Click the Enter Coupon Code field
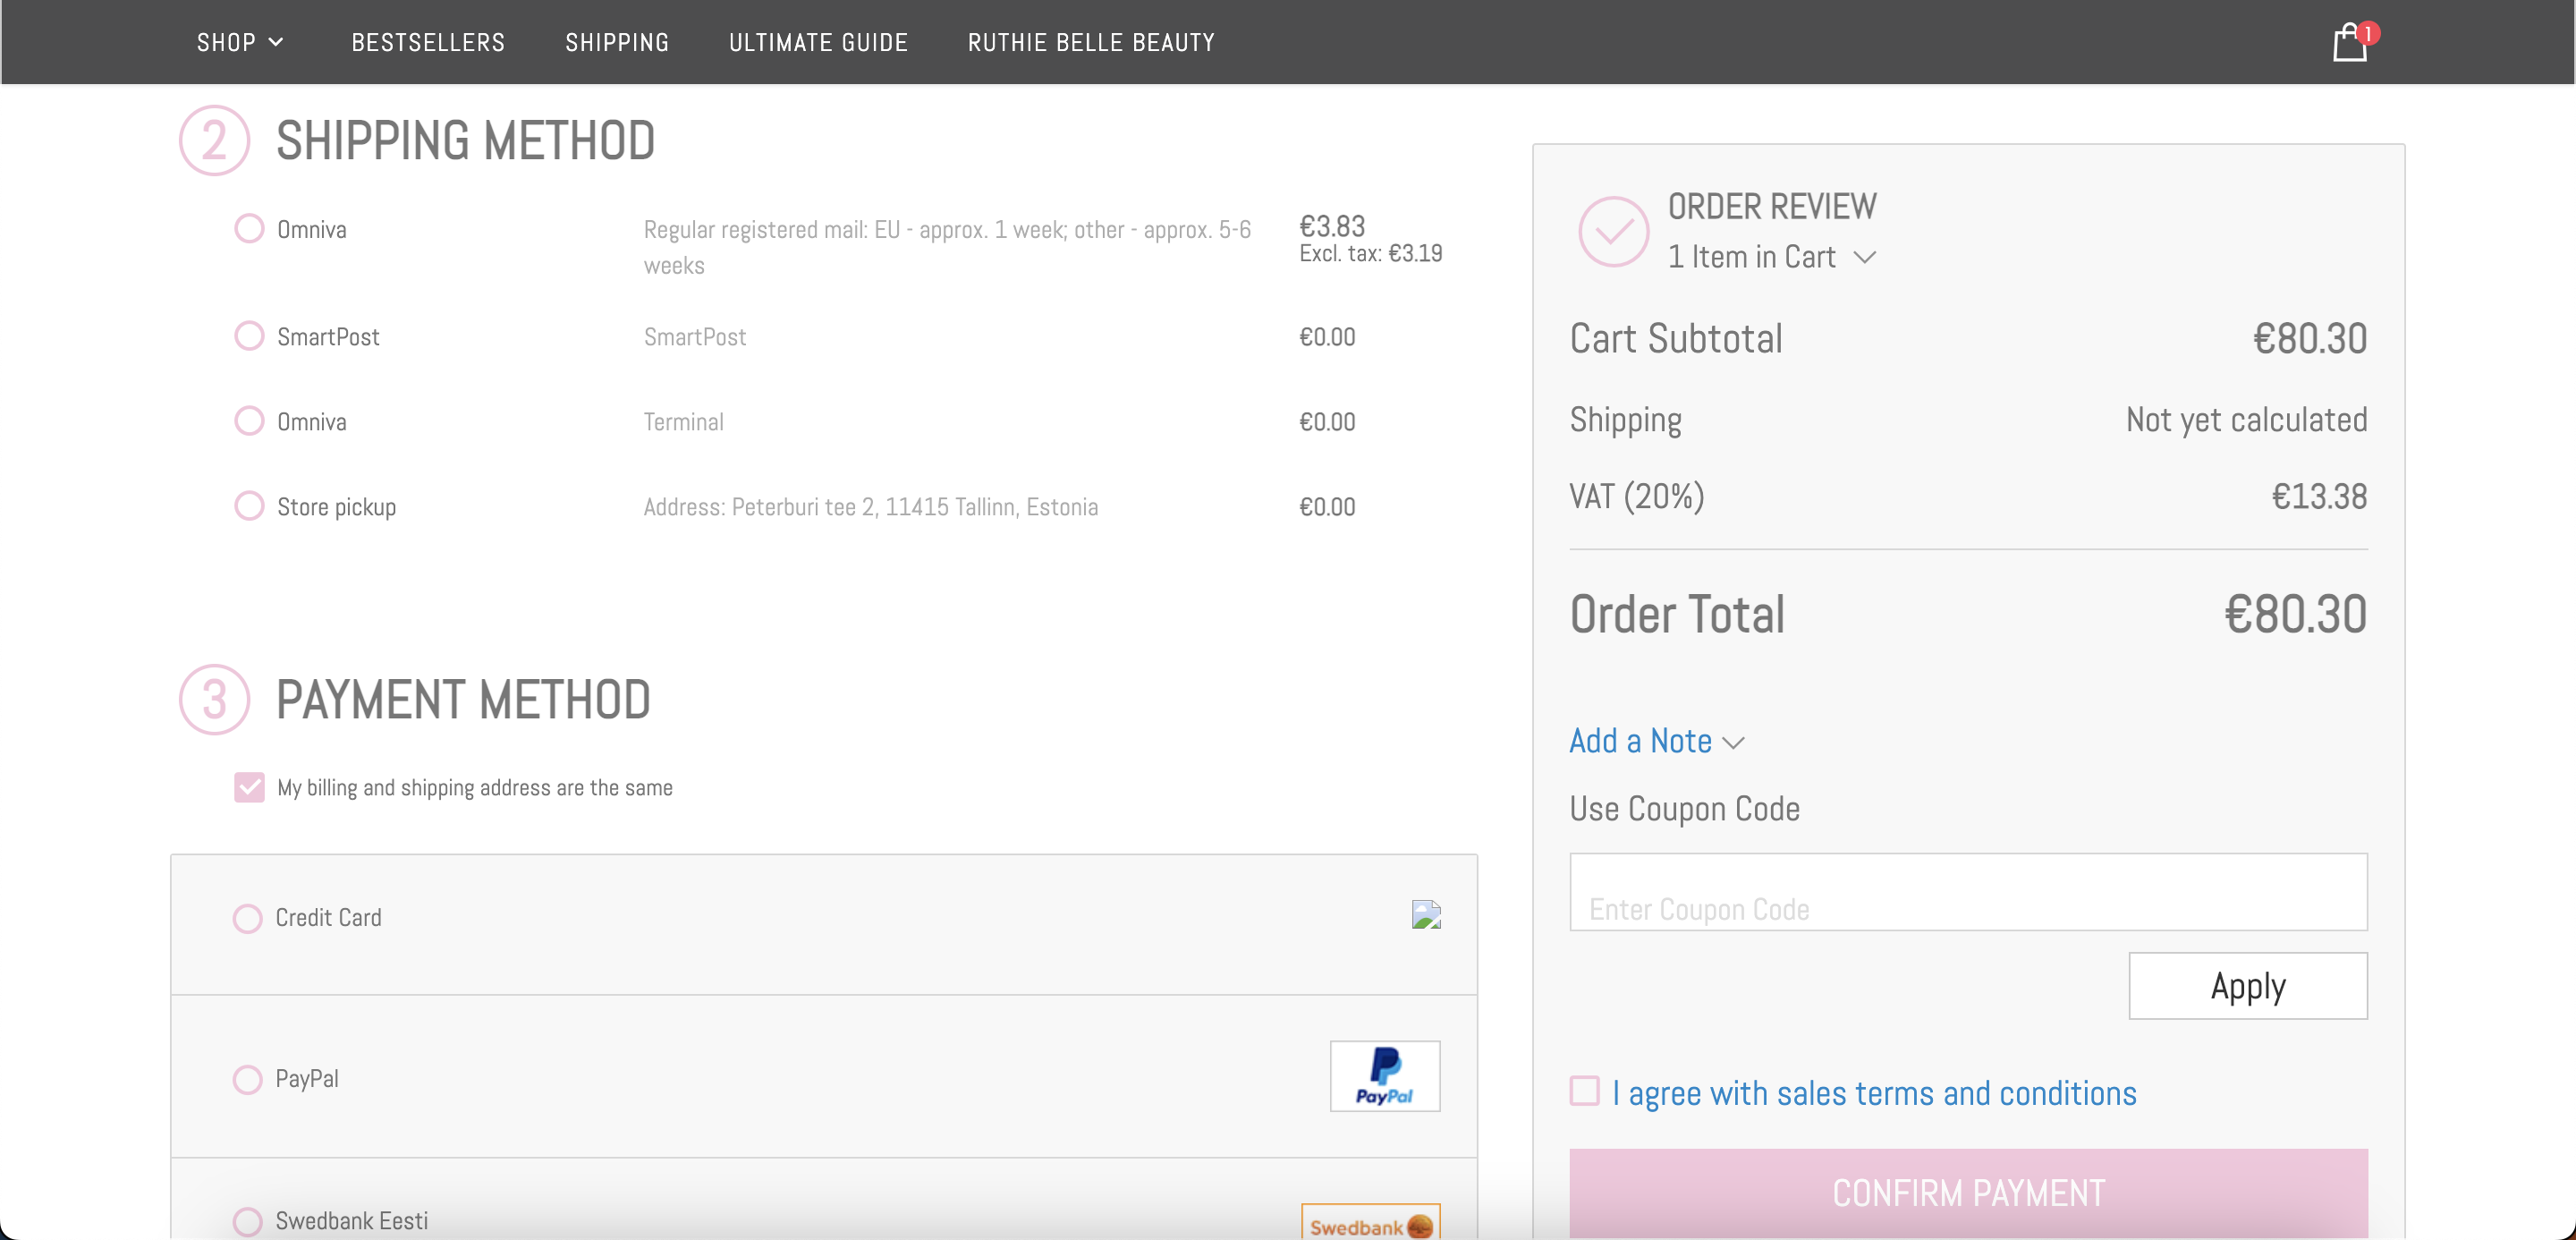 tap(1967, 892)
